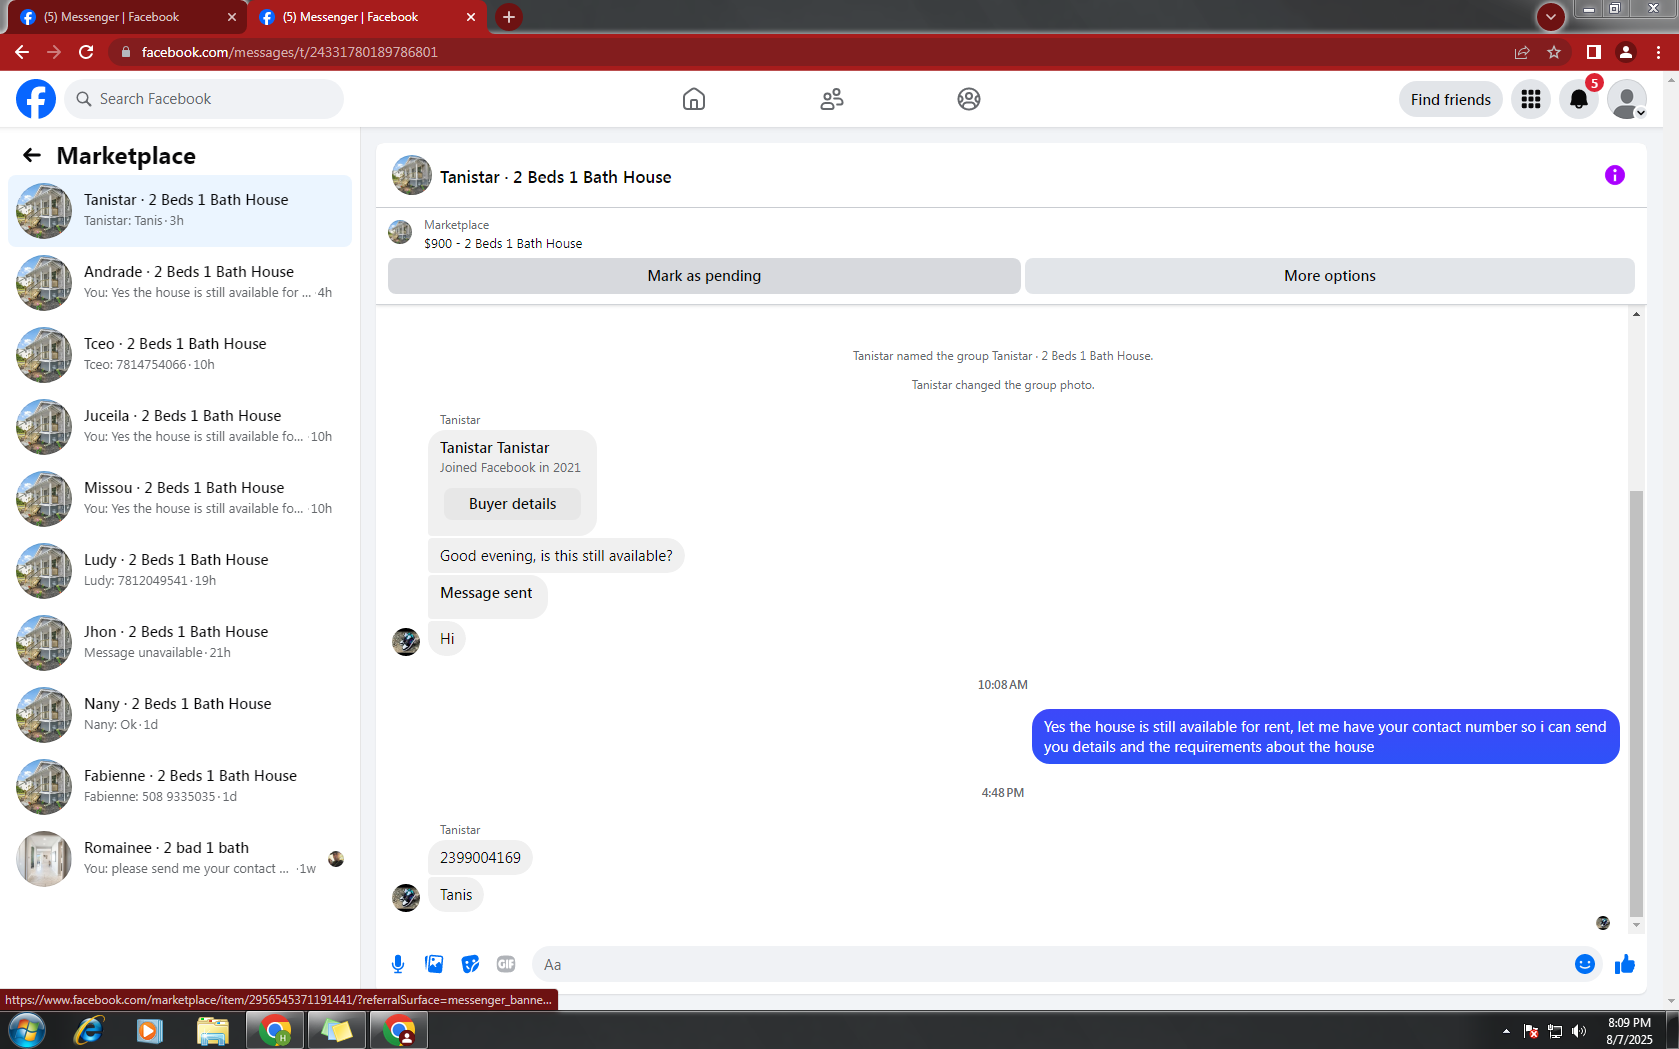Open the Juceila 2 Beds 1 Bath conversation

click(x=180, y=427)
